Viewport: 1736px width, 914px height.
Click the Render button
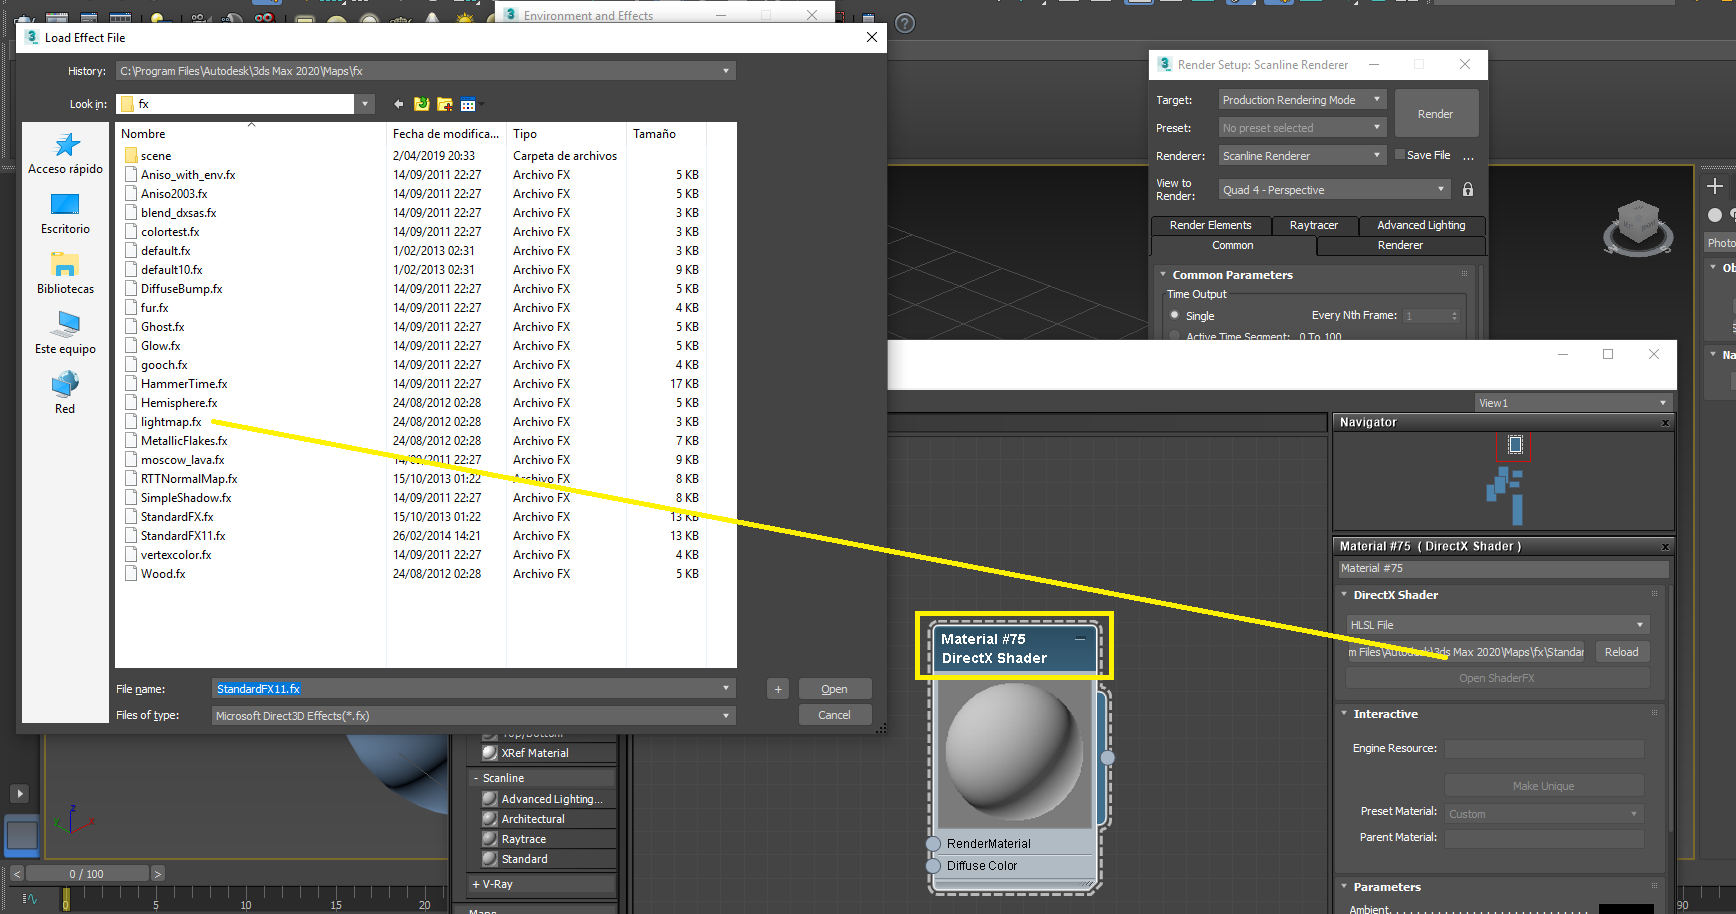click(1436, 113)
